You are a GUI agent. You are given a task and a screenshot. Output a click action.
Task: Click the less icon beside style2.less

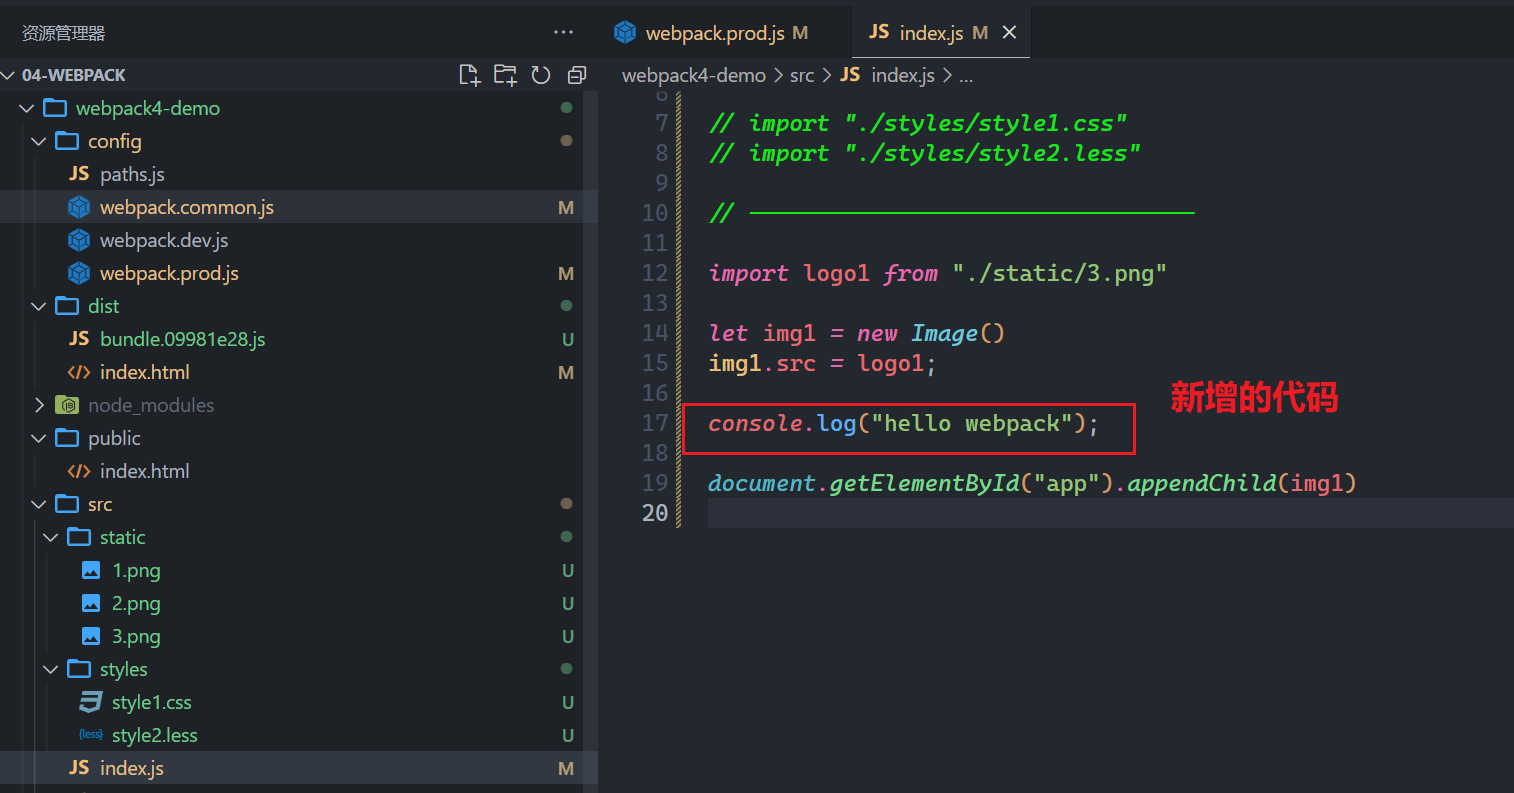click(91, 735)
